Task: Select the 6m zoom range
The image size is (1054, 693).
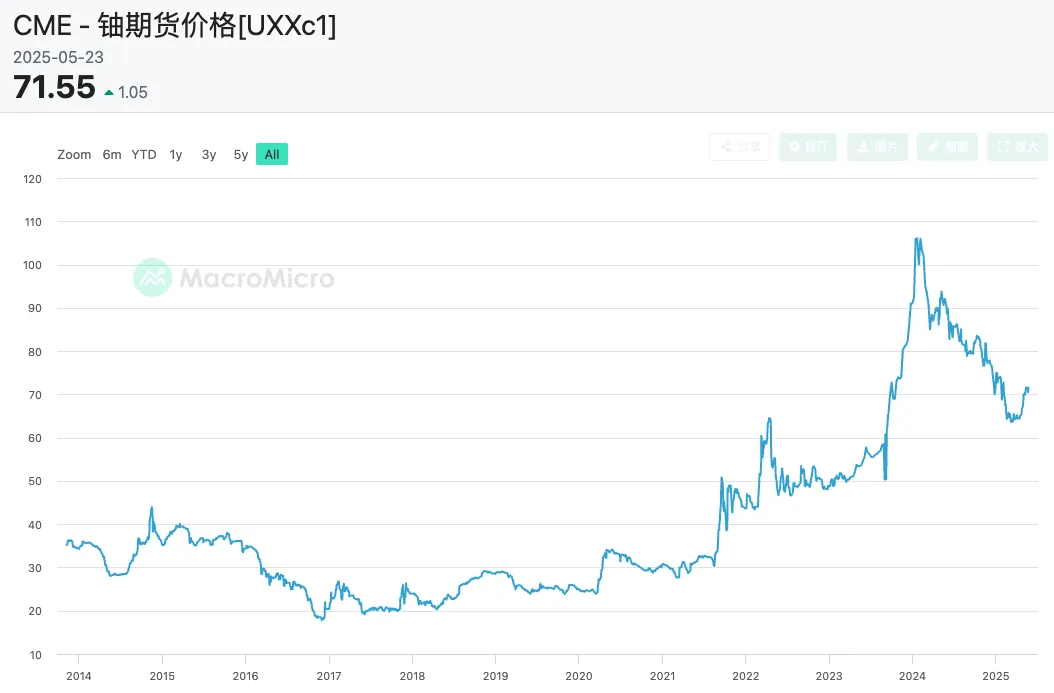Action: tap(112, 155)
